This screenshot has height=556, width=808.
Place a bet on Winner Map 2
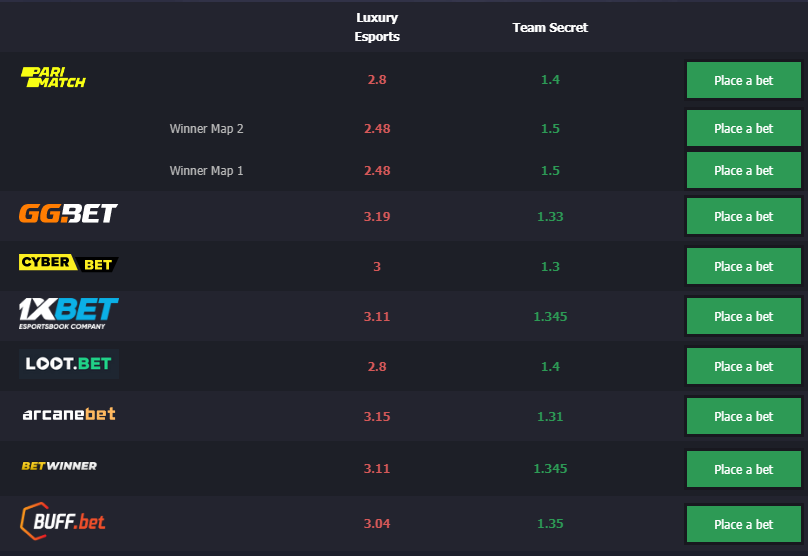(744, 128)
